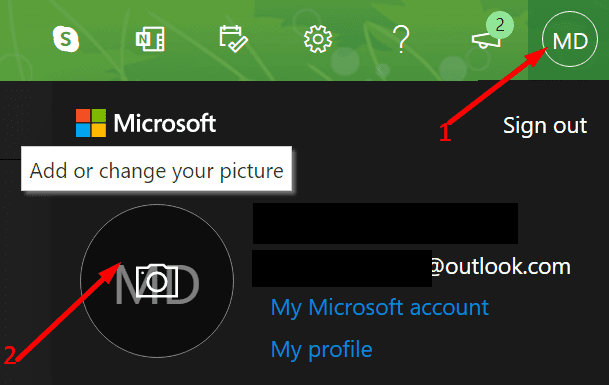Open My profile link
Image resolution: width=609 pixels, height=385 pixels.
[x=322, y=349]
